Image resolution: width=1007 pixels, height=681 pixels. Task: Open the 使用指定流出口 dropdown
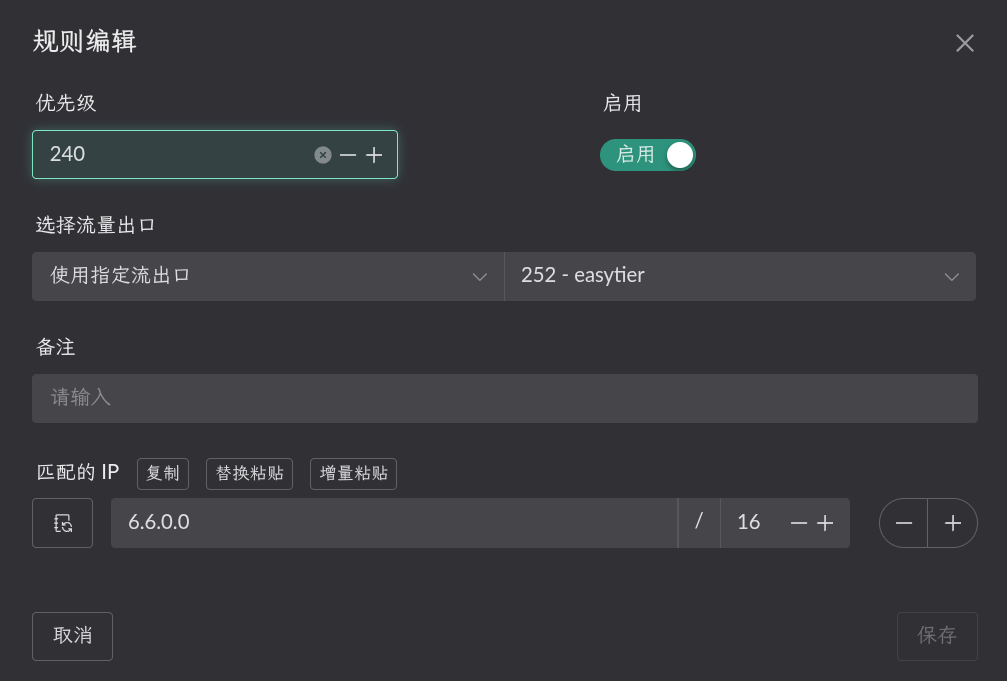(268, 276)
